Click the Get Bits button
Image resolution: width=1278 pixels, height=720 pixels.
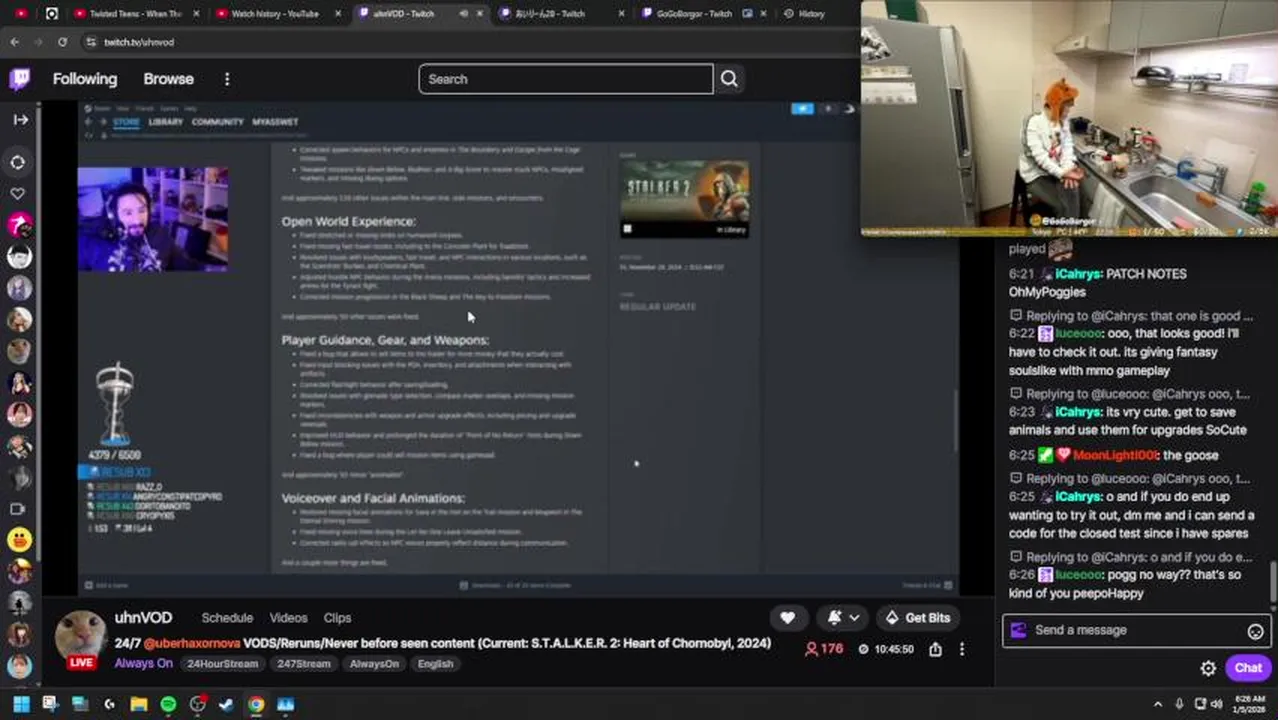click(x=916, y=618)
